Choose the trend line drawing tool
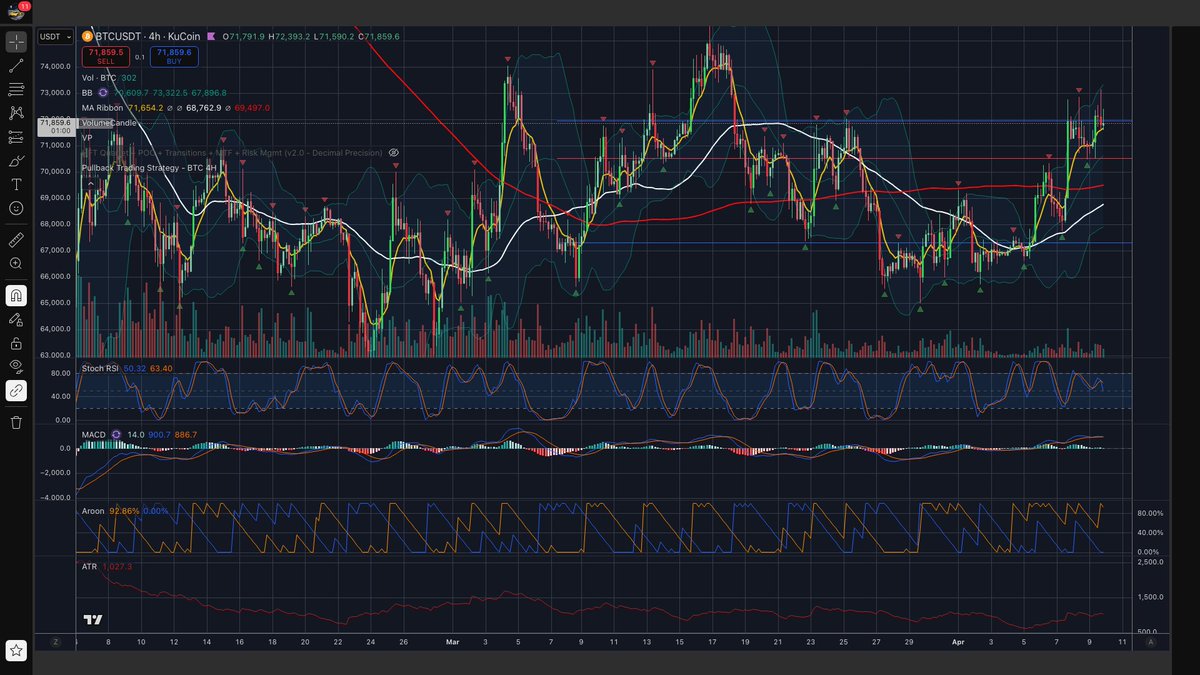 [x=16, y=66]
